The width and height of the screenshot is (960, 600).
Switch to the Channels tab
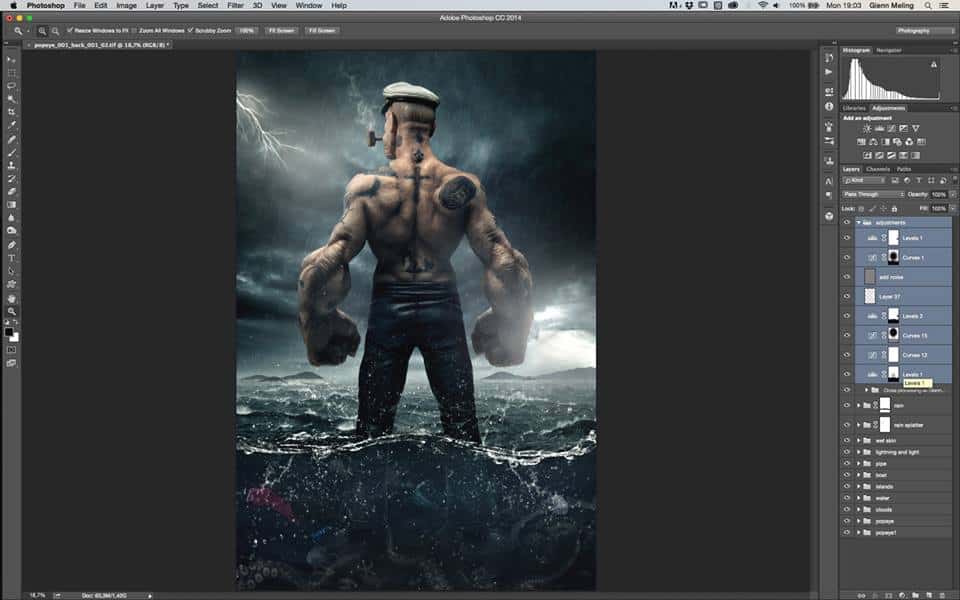[877, 169]
